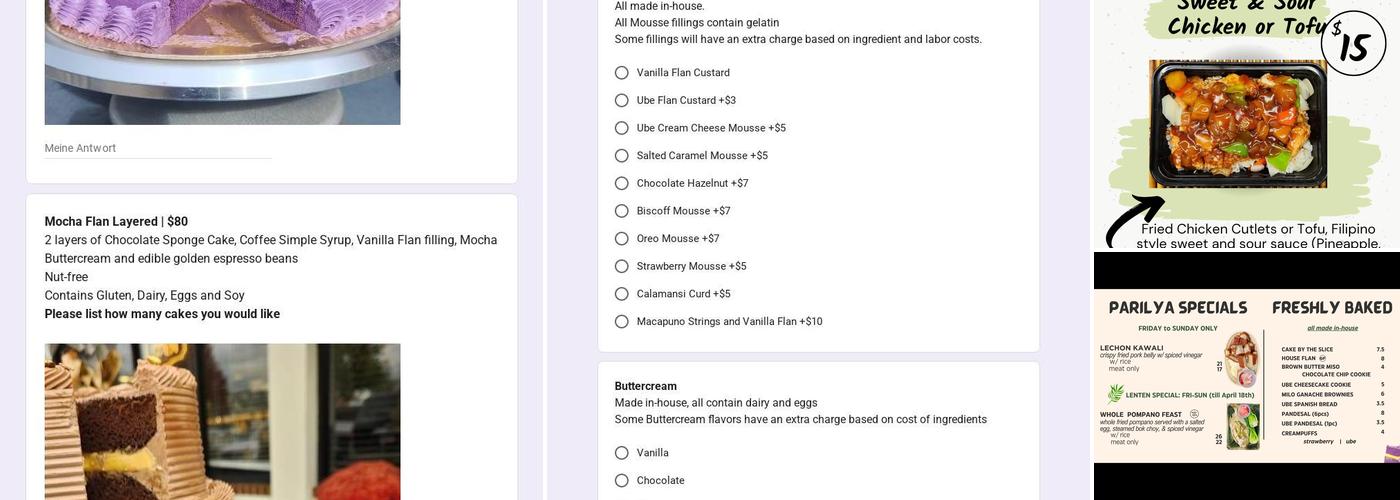Screen dimensions: 1400x500
Task: Click the Freshly Baked menu heading
Action: click(1332, 308)
